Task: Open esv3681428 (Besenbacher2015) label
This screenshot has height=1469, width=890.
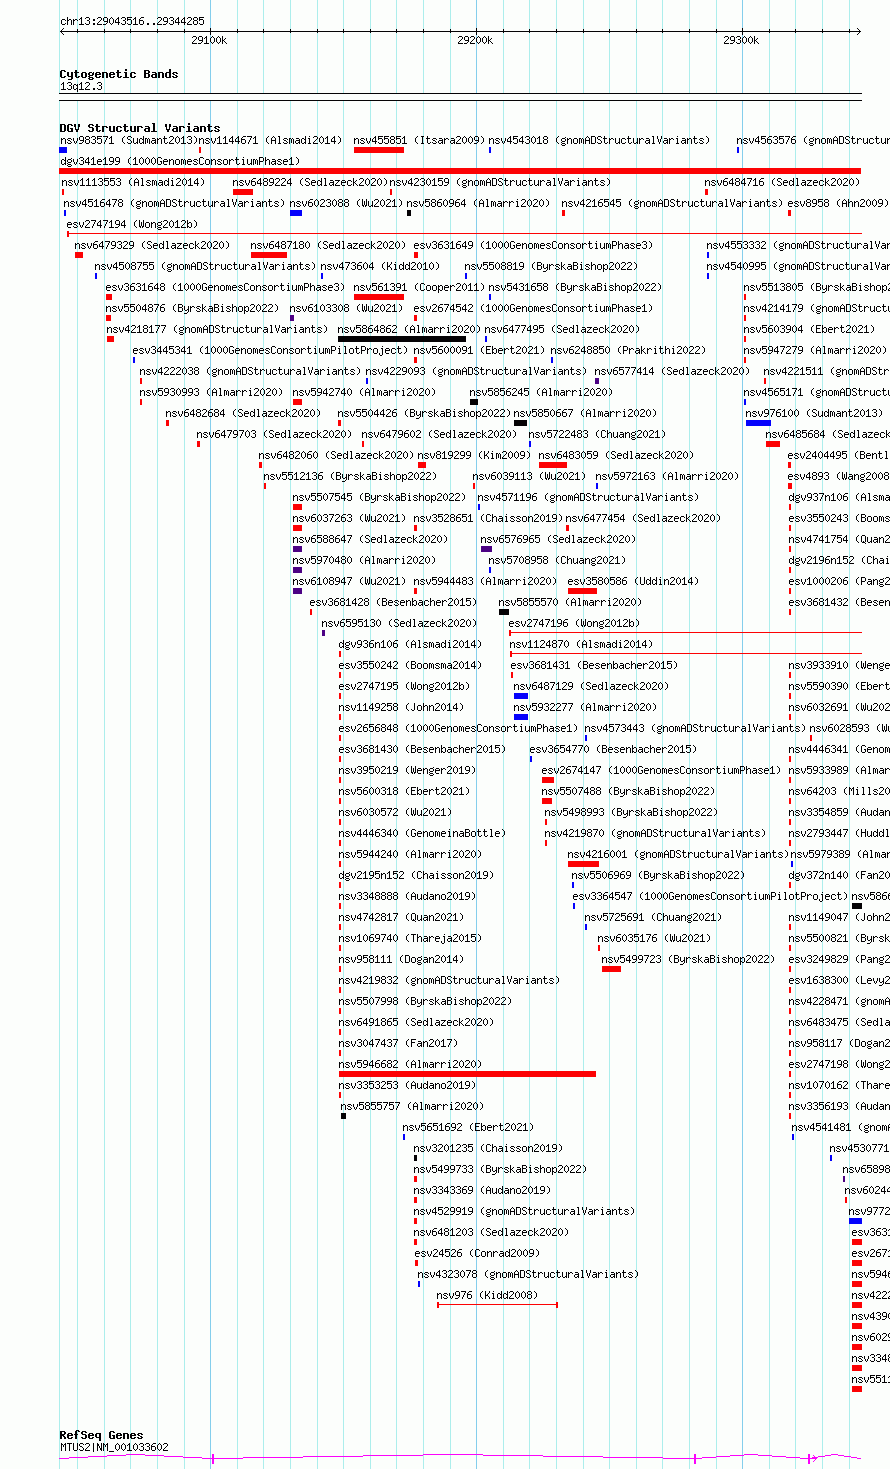Action: coord(393,602)
